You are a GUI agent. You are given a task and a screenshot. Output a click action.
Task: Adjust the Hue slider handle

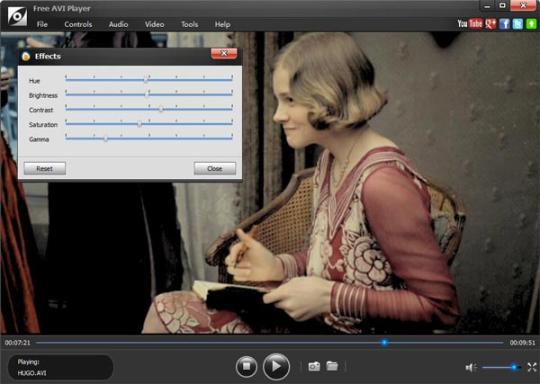(146, 80)
